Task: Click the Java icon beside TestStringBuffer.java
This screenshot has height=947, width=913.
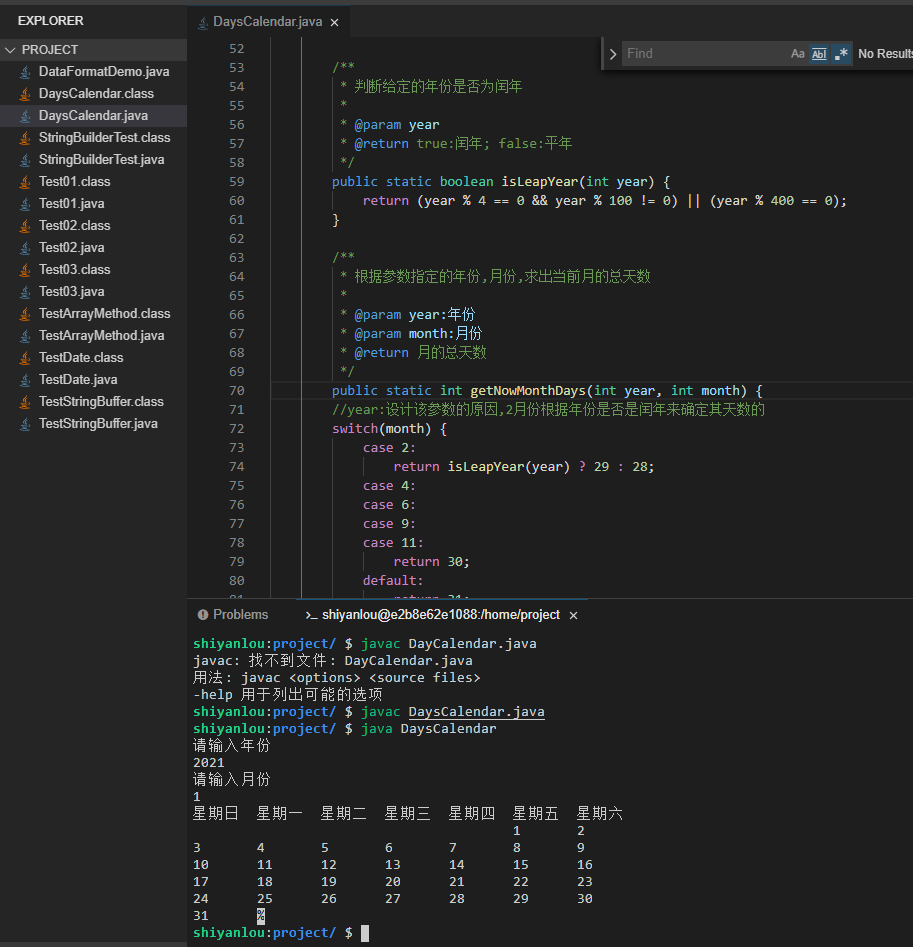Action: (x=25, y=424)
